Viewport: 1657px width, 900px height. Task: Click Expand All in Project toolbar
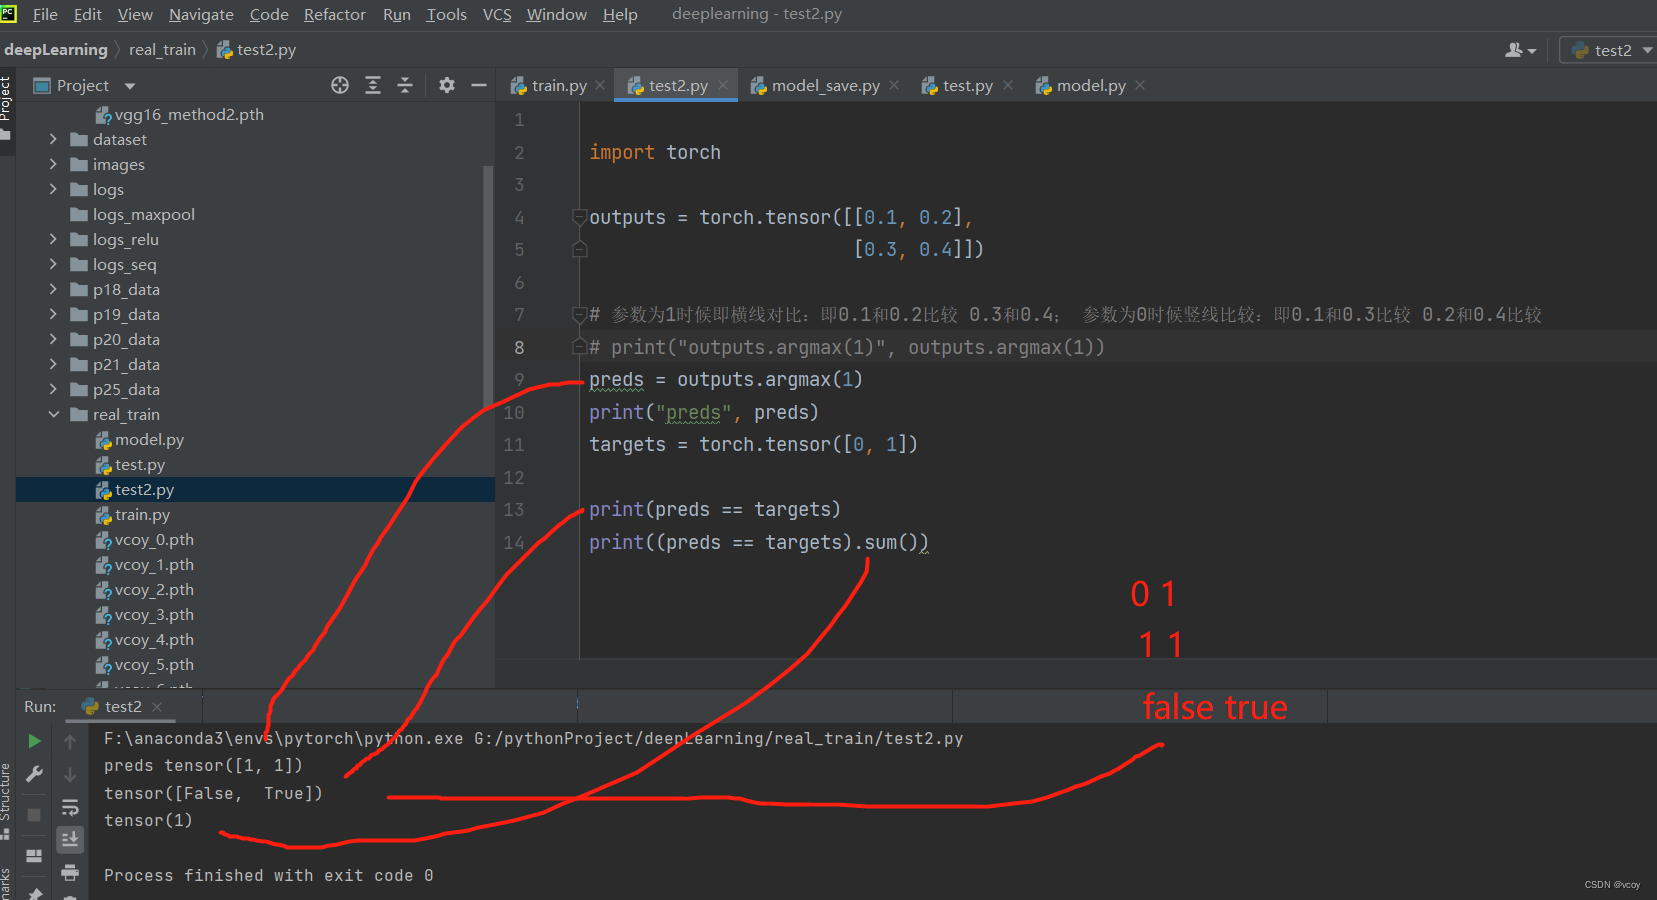(x=373, y=85)
